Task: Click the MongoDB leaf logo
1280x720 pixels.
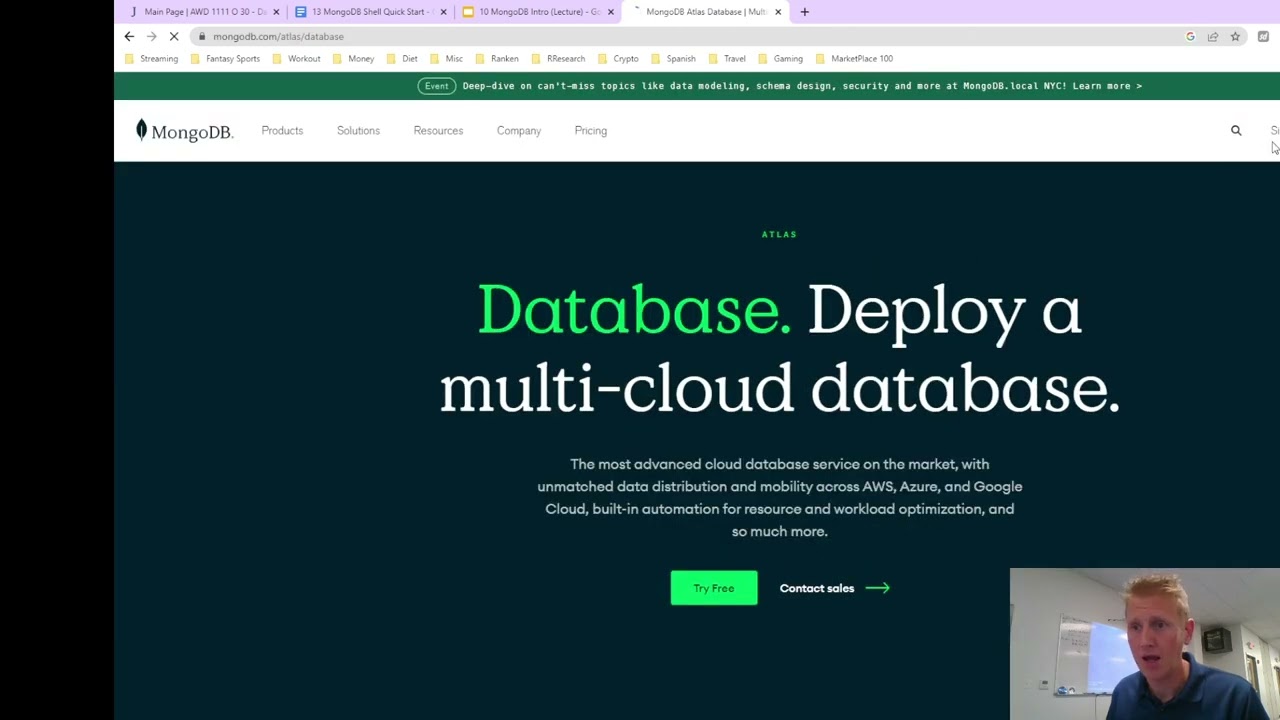Action: pos(184,131)
